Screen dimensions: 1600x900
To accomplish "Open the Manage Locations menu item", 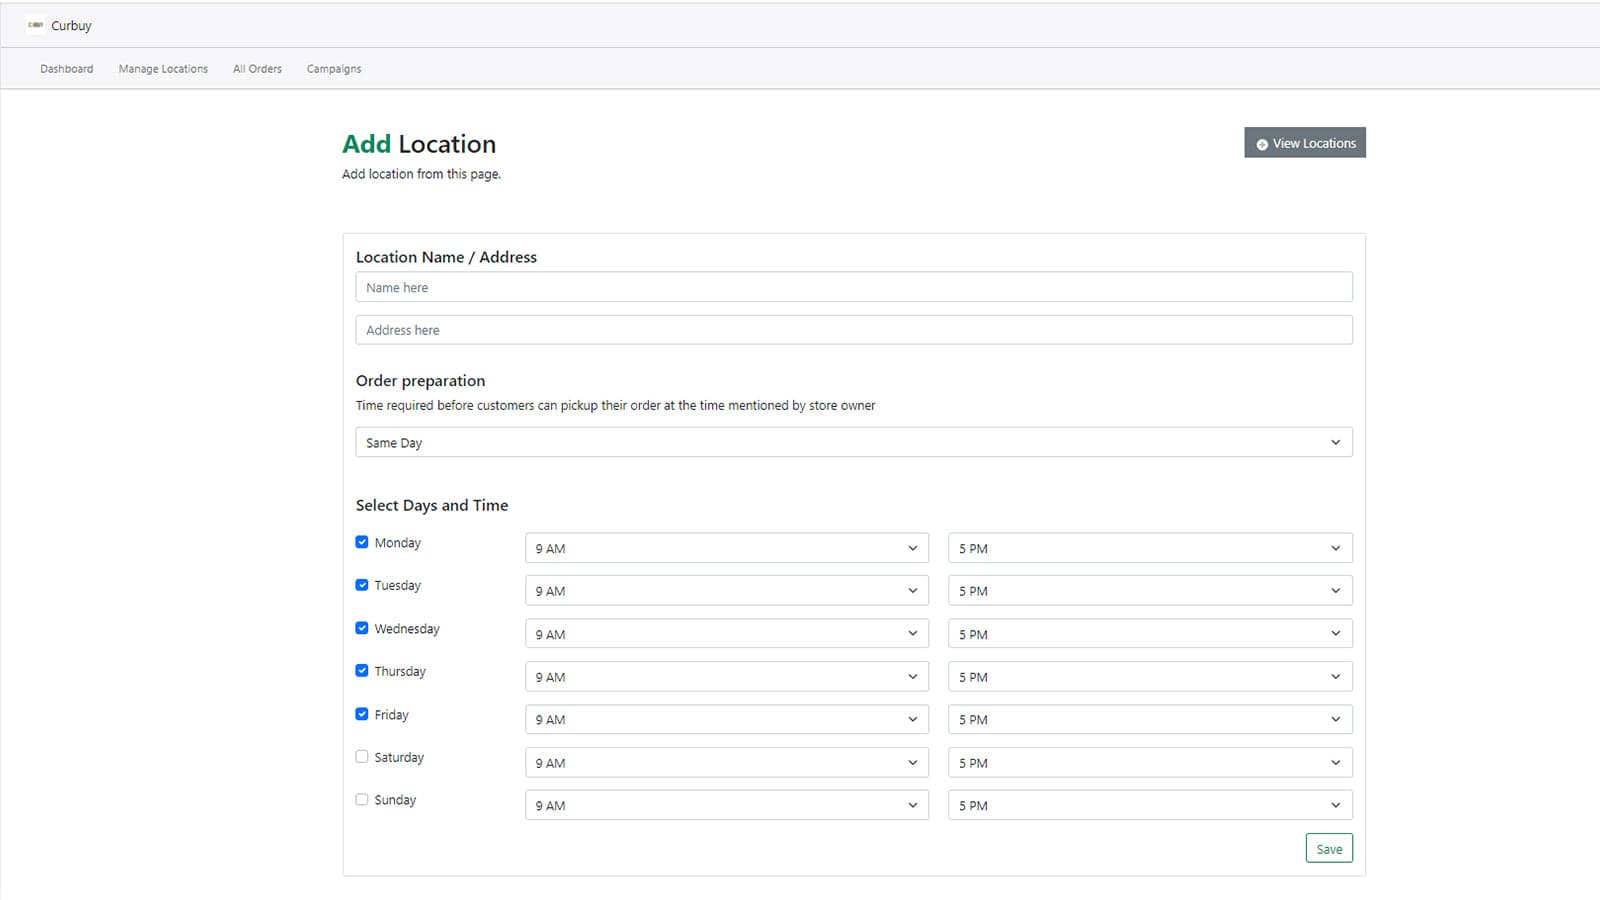I will pyautogui.click(x=163, y=68).
